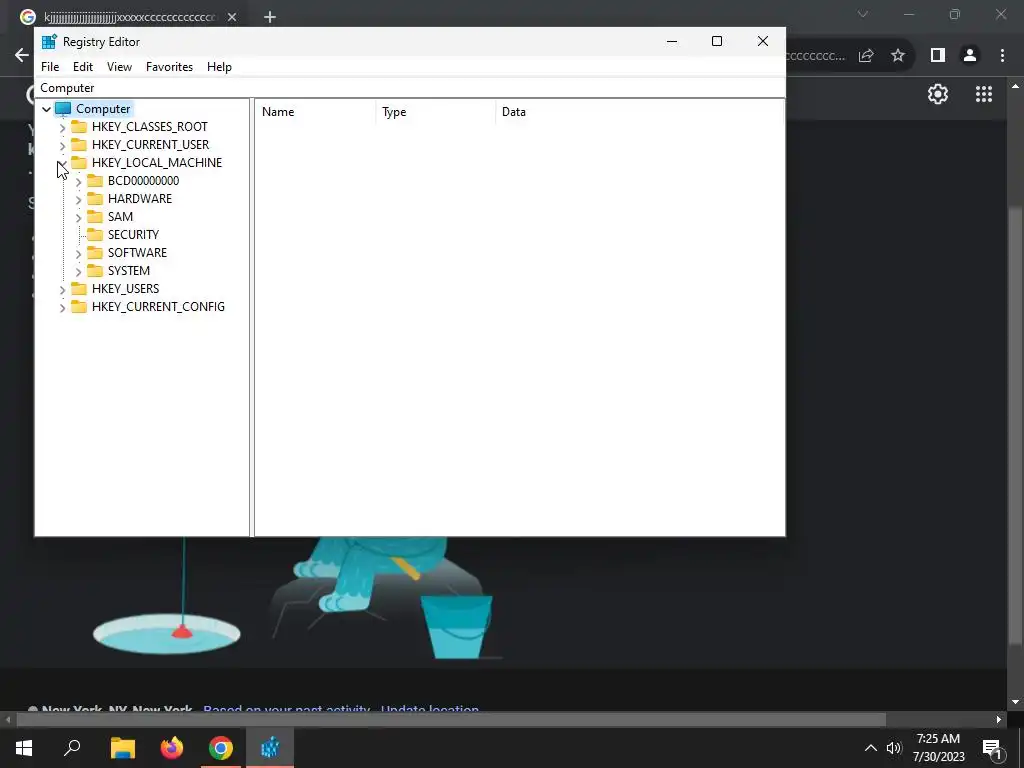The height and width of the screenshot is (768, 1024).
Task: Select the HKEY_CURRENT_CONFIG label
Action: 158,306
